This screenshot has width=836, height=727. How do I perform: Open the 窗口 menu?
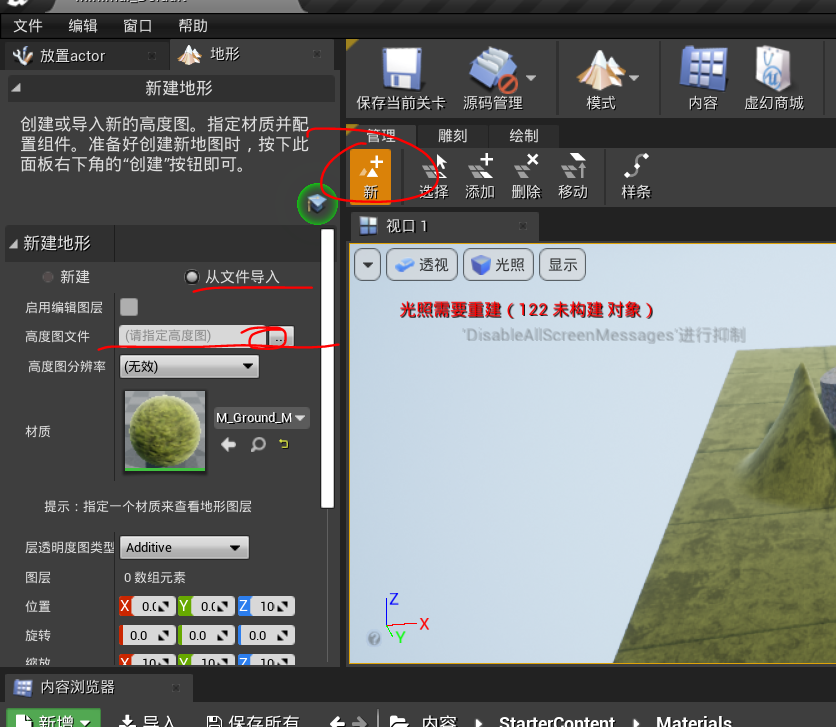[138, 26]
